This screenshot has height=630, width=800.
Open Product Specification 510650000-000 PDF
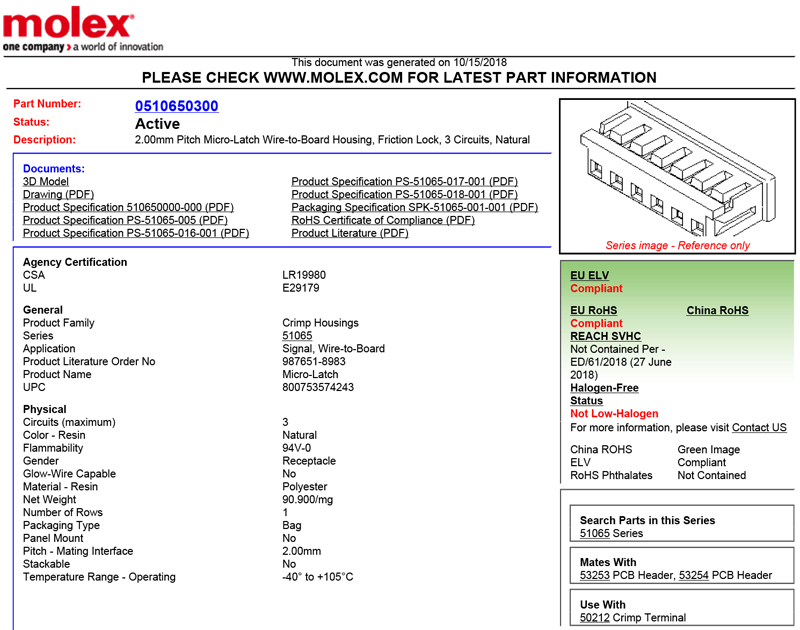(128, 208)
